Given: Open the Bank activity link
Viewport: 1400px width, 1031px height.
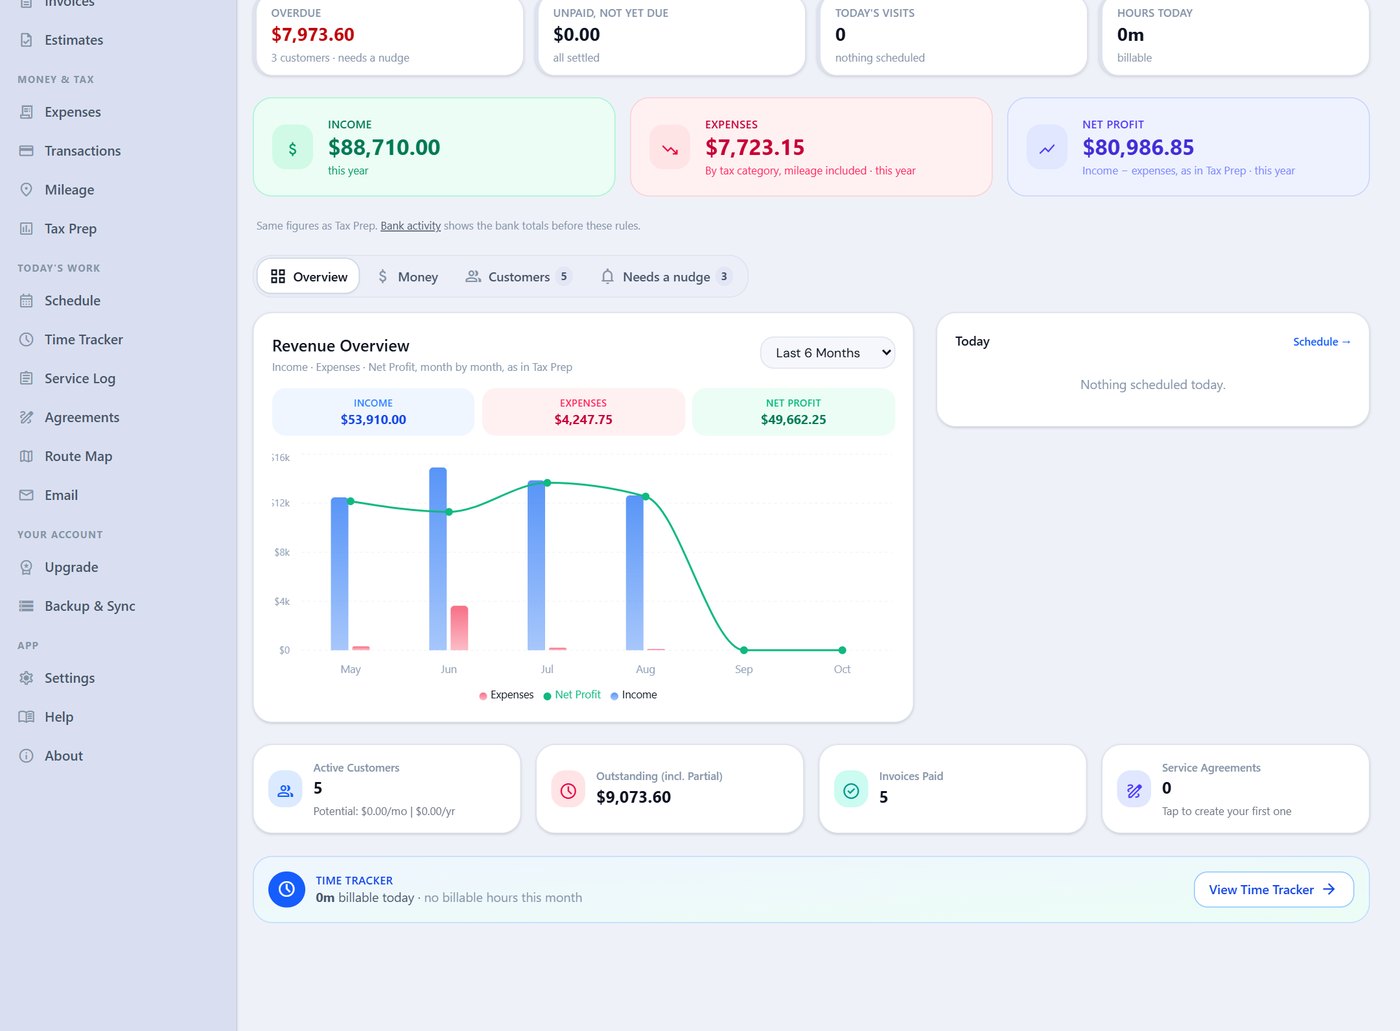Looking at the screenshot, I should point(410,226).
